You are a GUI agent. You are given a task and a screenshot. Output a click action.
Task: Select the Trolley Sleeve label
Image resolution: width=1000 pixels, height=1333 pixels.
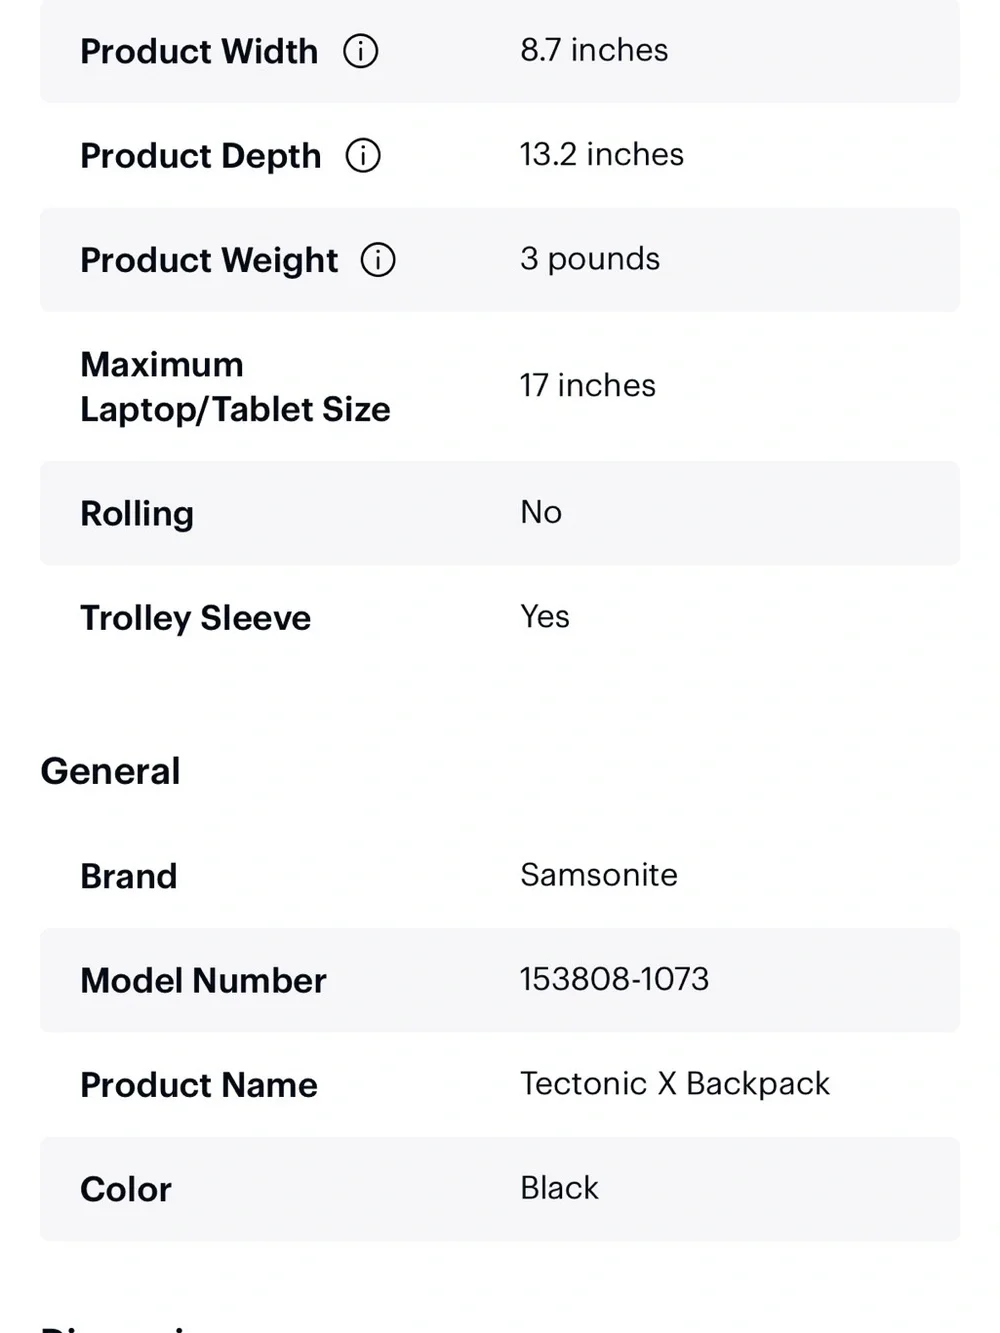tap(196, 618)
